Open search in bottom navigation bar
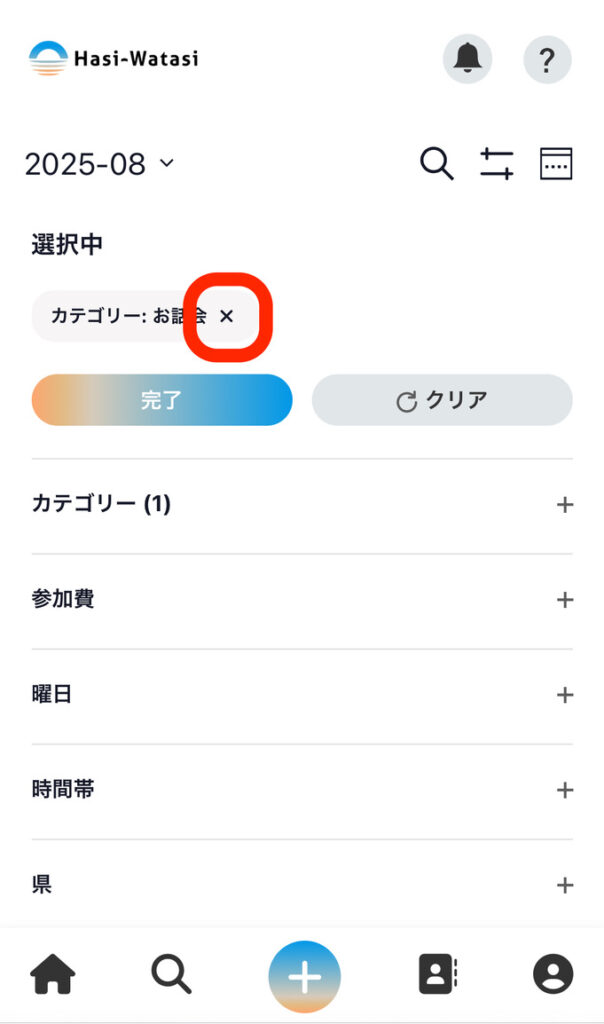604x1024 pixels. pos(171,974)
